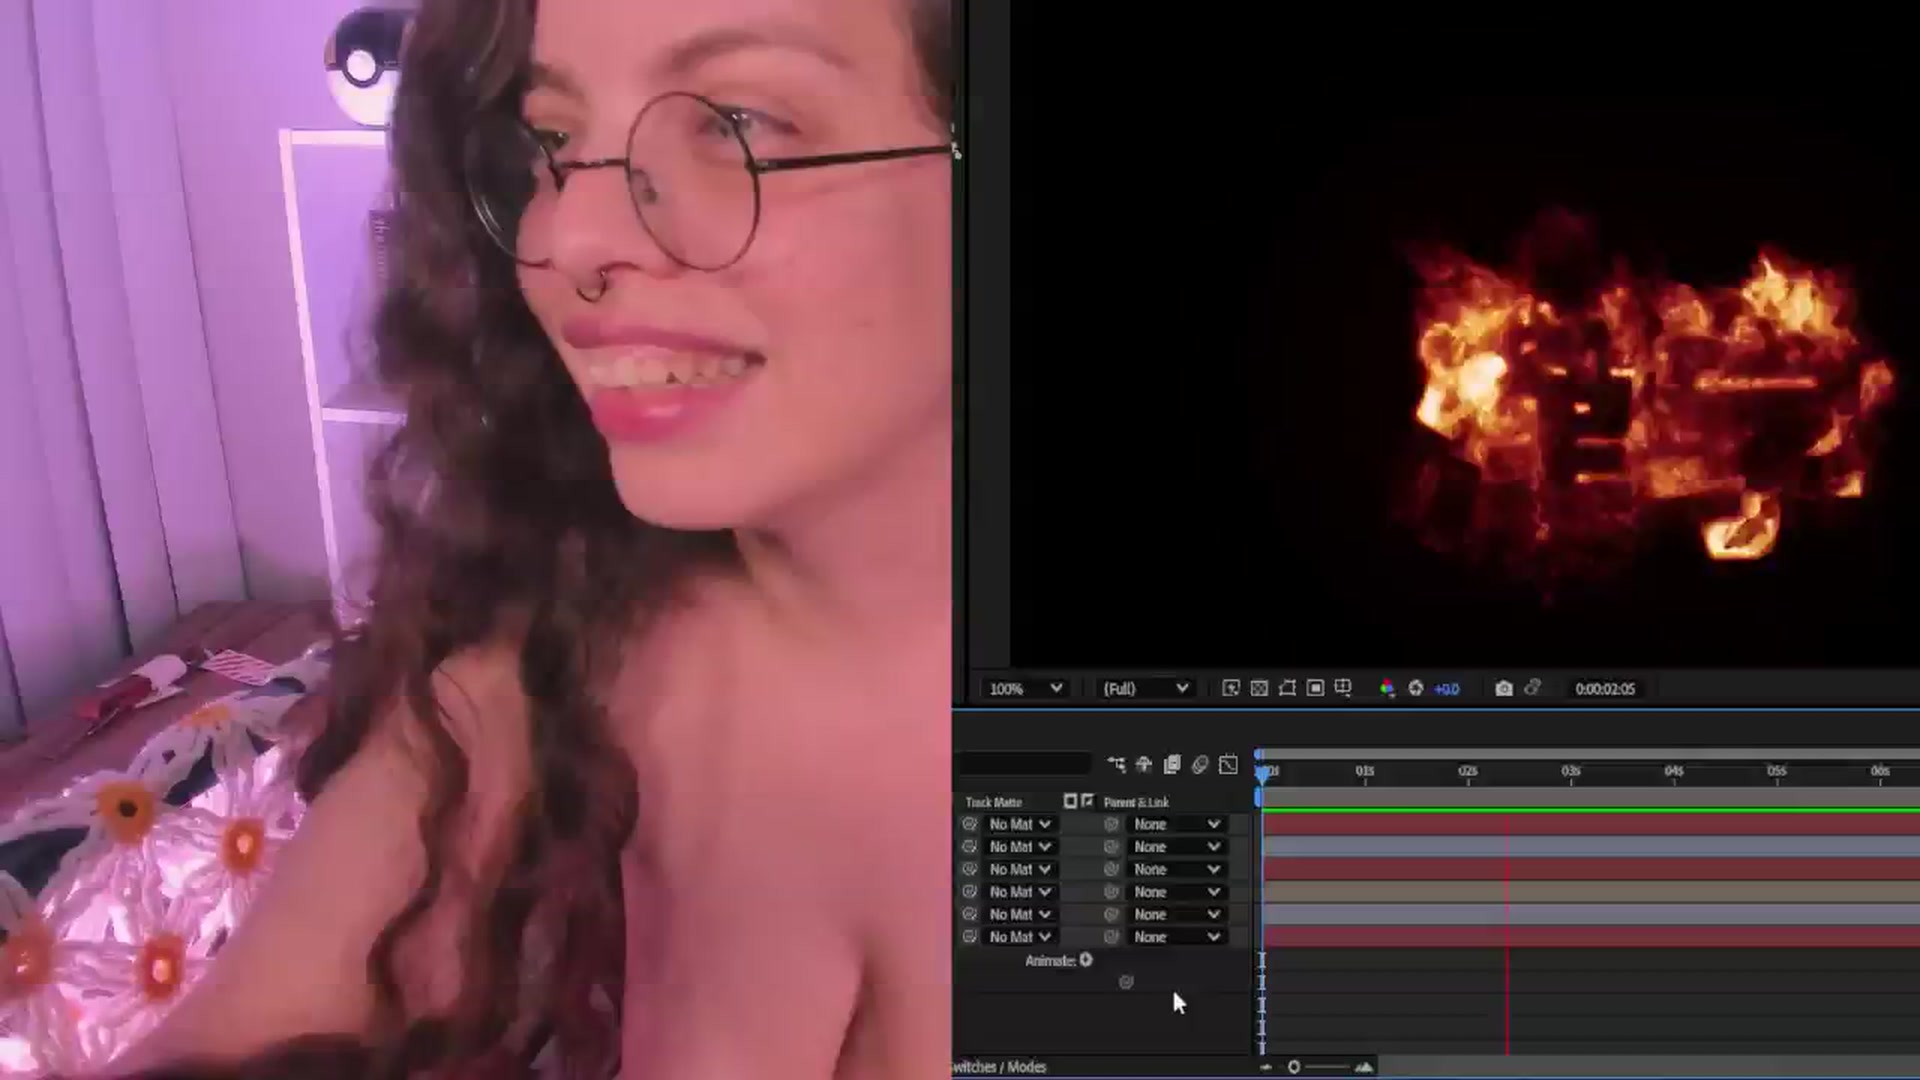Image resolution: width=1920 pixels, height=1080 pixels.
Task: Toggle Switches / Modes columns
Action: [999, 1067]
